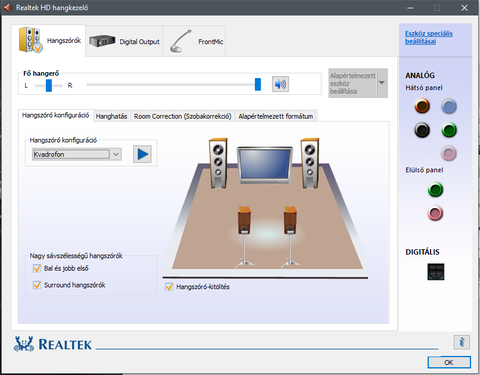Click the black rear panel jack

click(422, 130)
